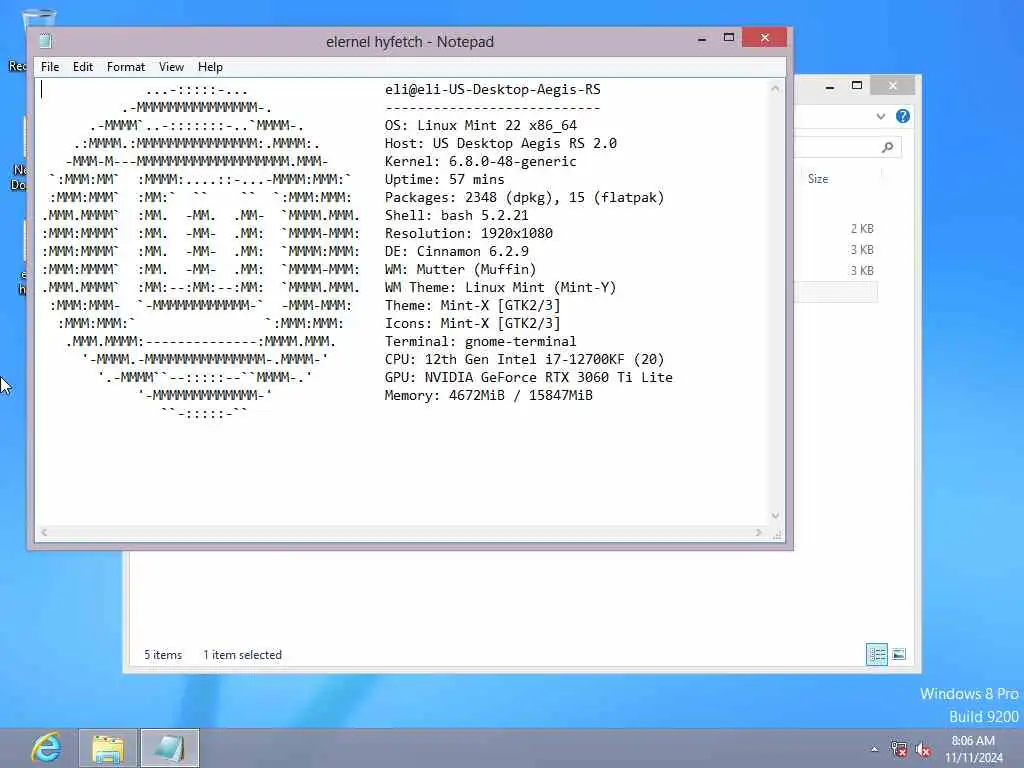
Task: Open the Edit menu in Notepad
Action: (82, 67)
